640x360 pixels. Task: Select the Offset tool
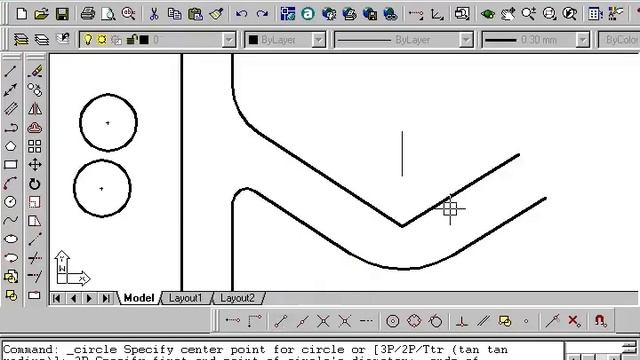(x=35, y=127)
